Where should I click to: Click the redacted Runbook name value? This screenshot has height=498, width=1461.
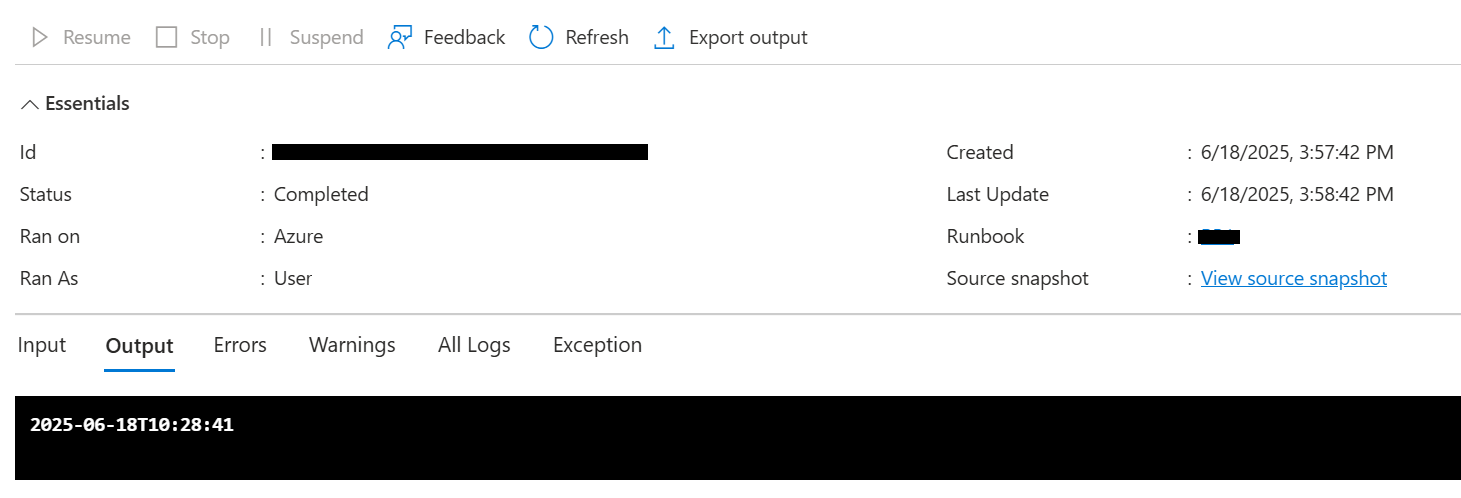coord(1220,237)
